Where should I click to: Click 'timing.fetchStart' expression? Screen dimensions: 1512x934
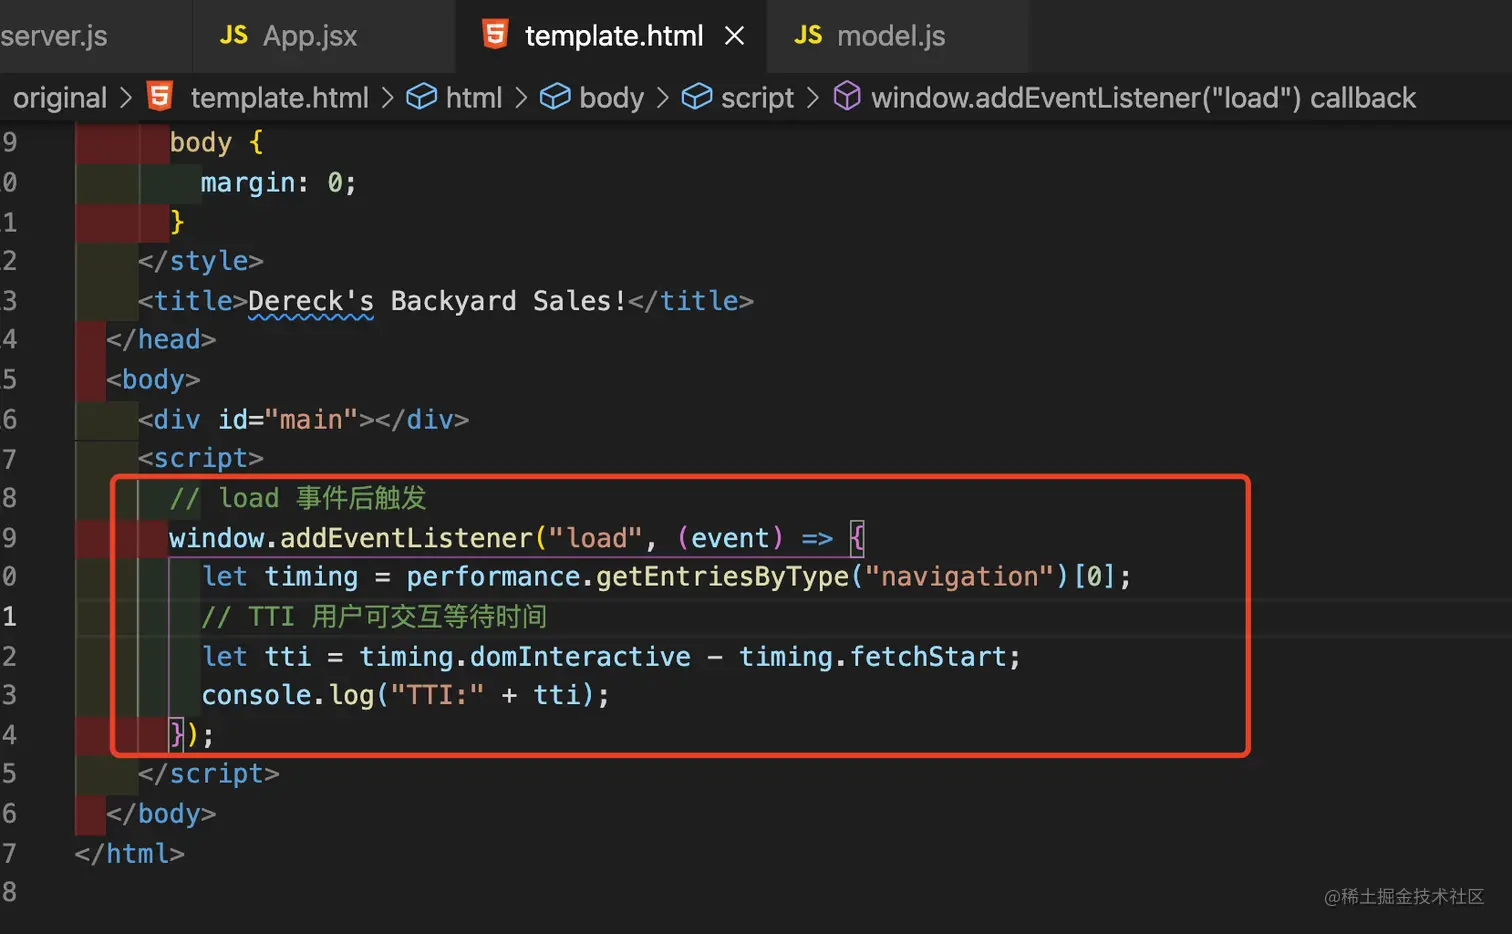coord(873,656)
